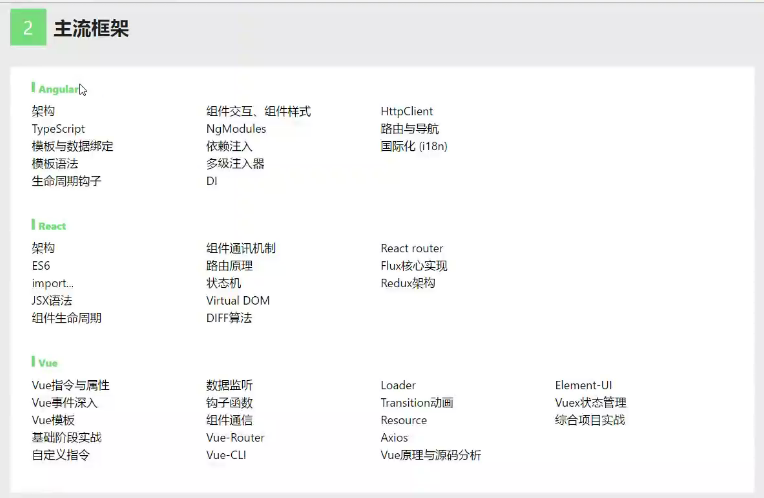Click JSX语法 item
The height and width of the screenshot is (498, 764).
coord(52,301)
